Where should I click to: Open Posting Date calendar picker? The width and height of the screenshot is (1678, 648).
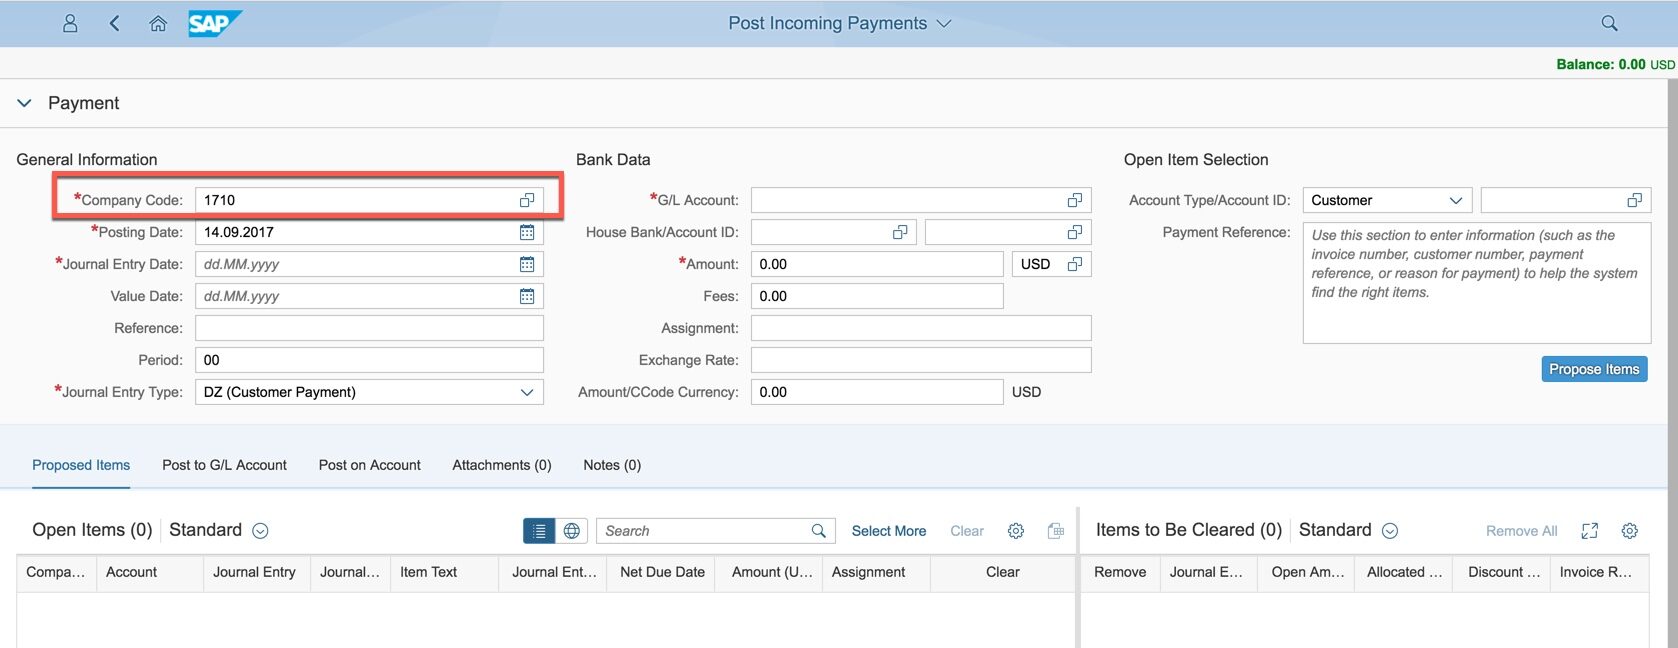click(527, 232)
